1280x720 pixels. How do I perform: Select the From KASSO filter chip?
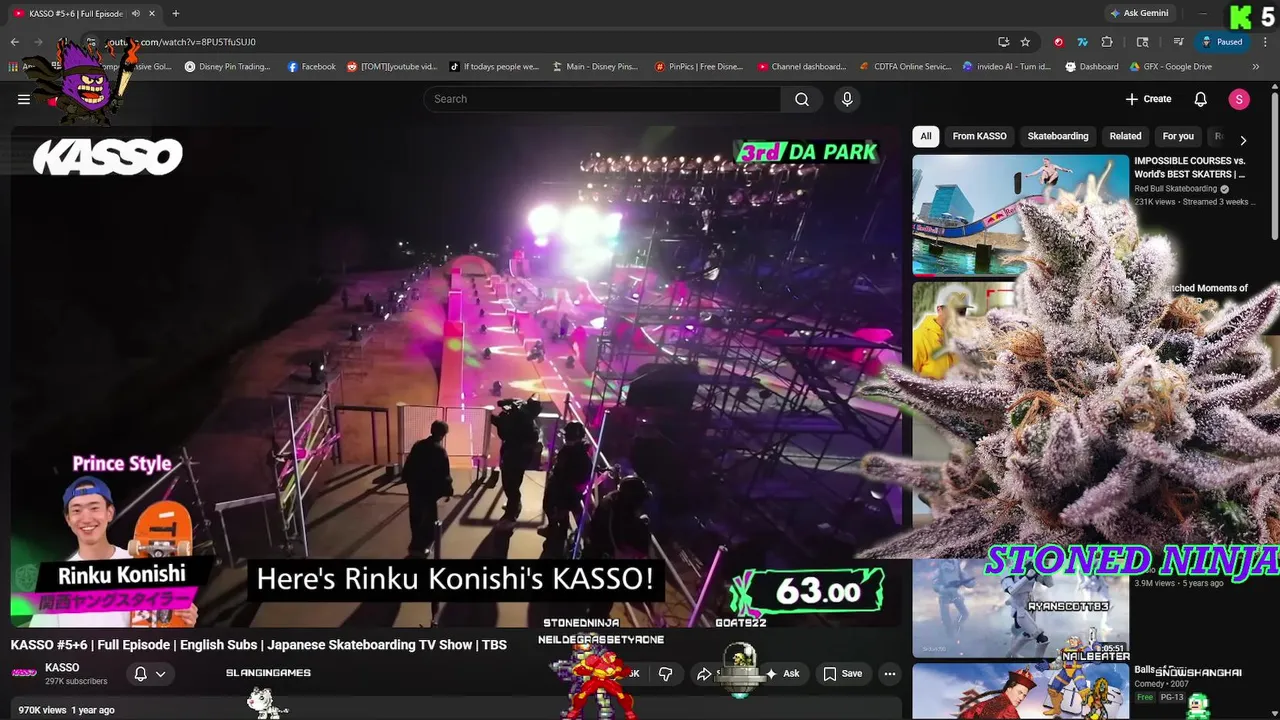pyautogui.click(x=979, y=136)
